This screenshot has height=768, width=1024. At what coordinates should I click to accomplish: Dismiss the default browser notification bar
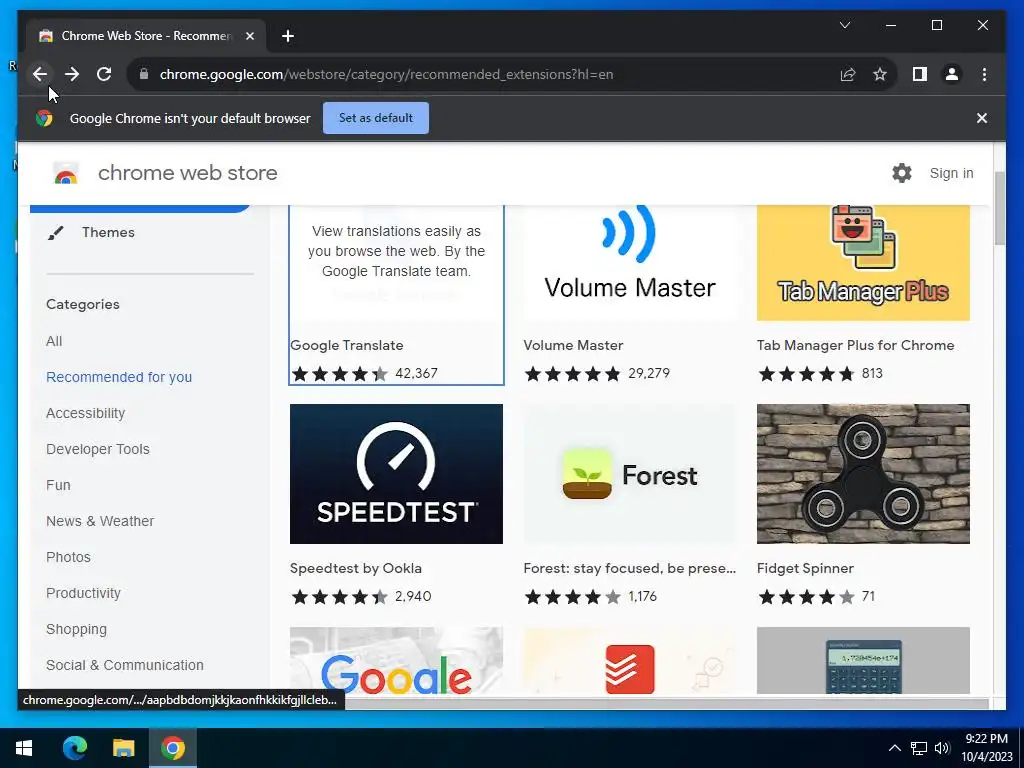point(982,118)
